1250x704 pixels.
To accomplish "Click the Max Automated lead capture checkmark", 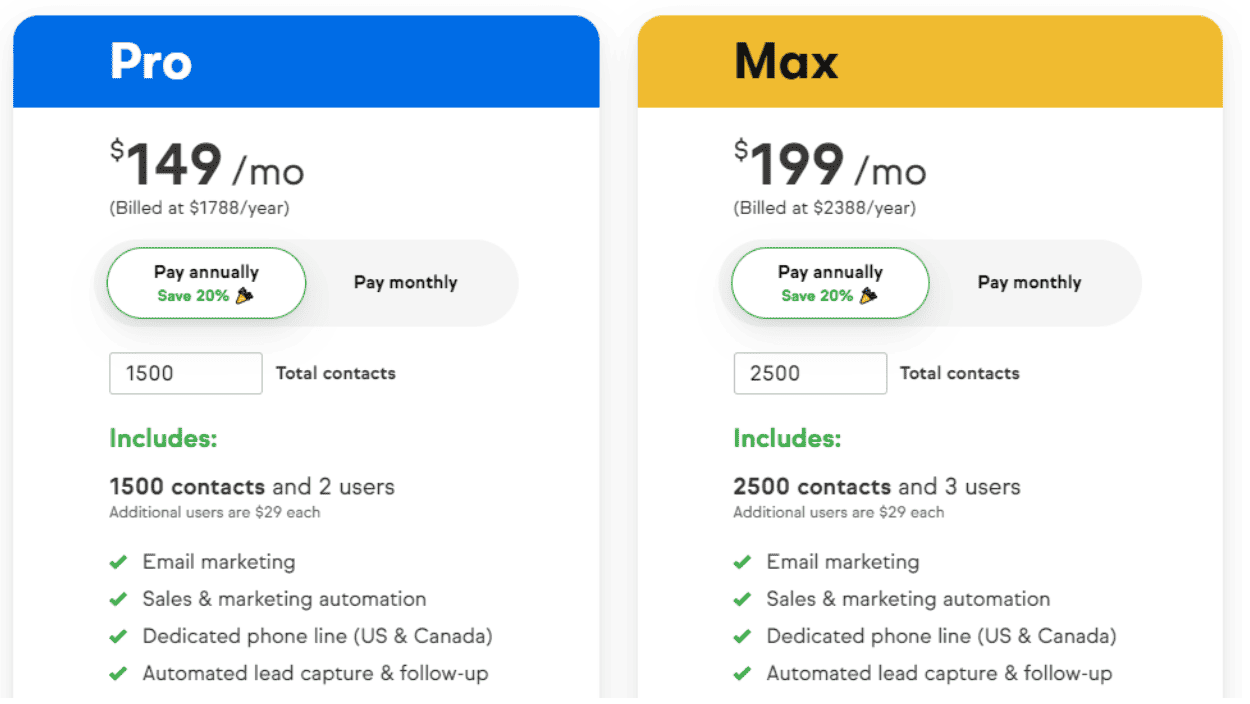I will coord(742,673).
